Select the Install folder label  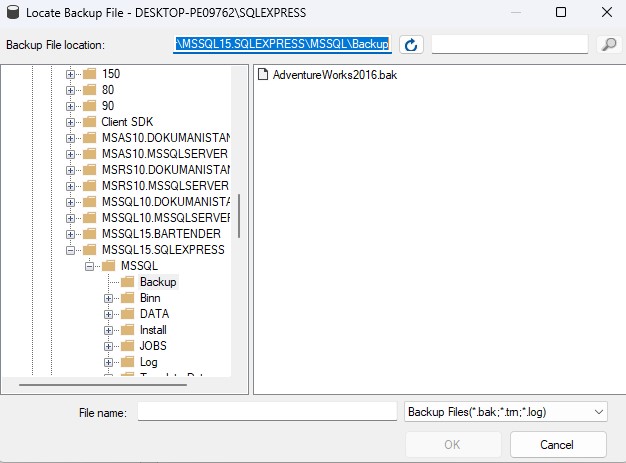point(153,330)
